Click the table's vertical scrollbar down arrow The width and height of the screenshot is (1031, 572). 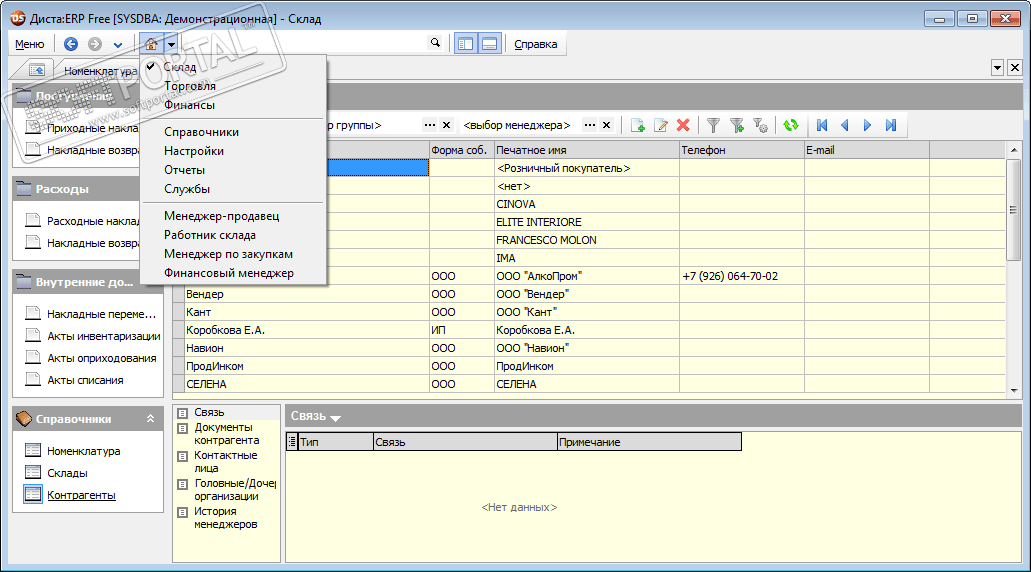1015,390
